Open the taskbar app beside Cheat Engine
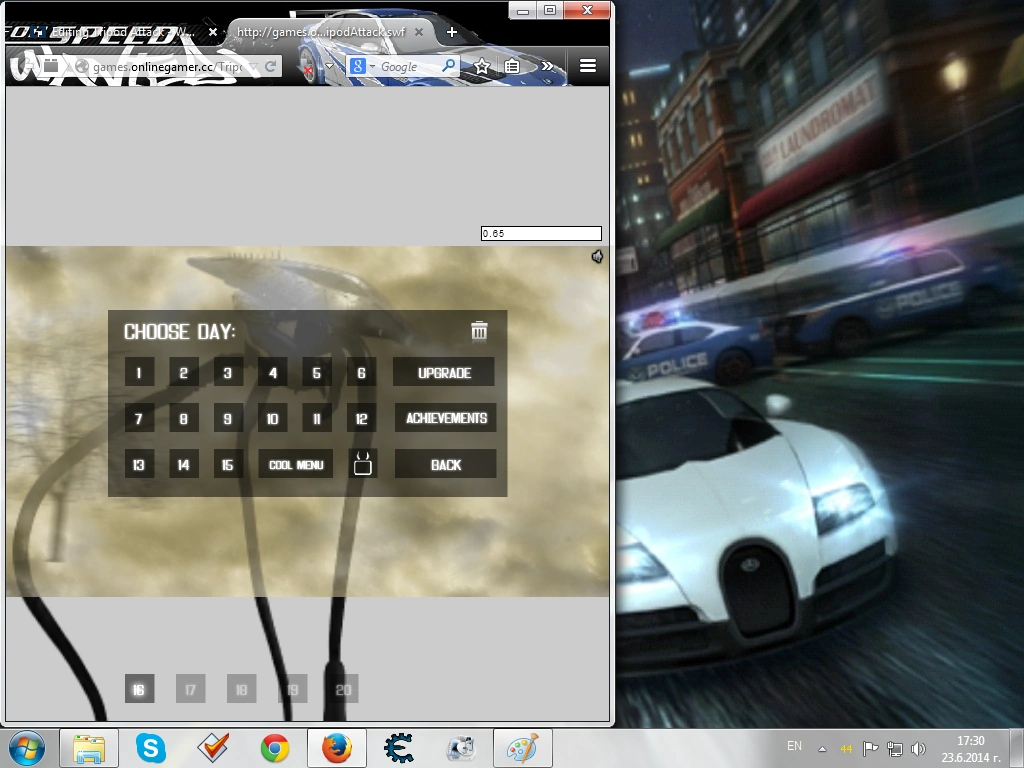The height and width of the screenshot is (768, 1024). [x=461, y=748]
